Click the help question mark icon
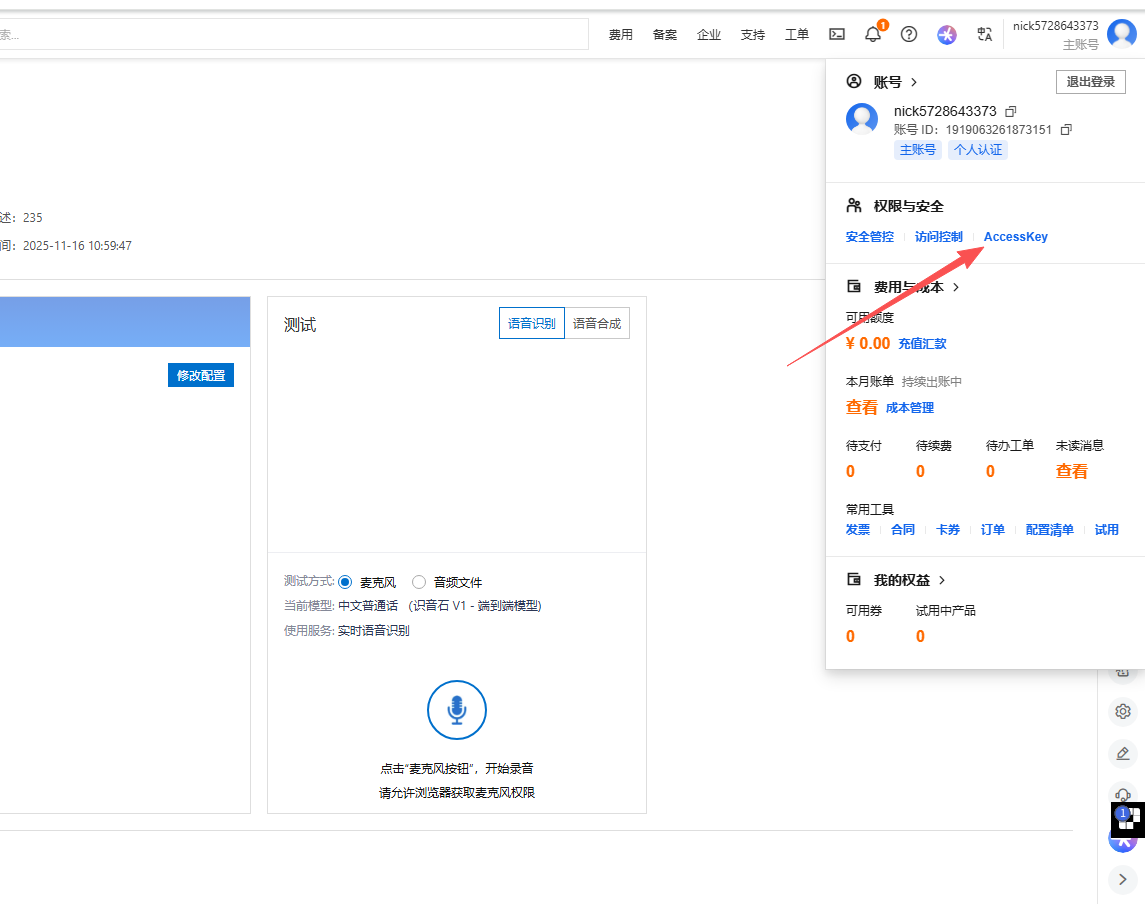Screen dimensions: 1145x904 pos(909,34)
